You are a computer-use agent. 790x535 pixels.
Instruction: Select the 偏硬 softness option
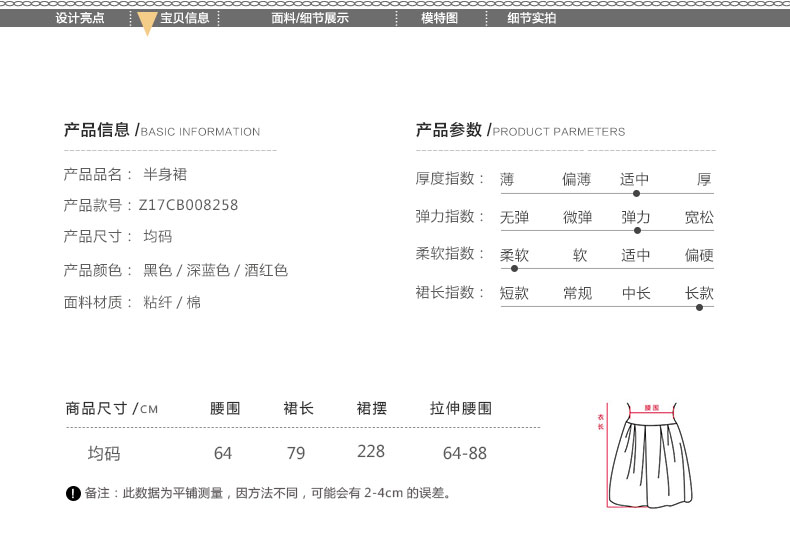click(699, 255)
